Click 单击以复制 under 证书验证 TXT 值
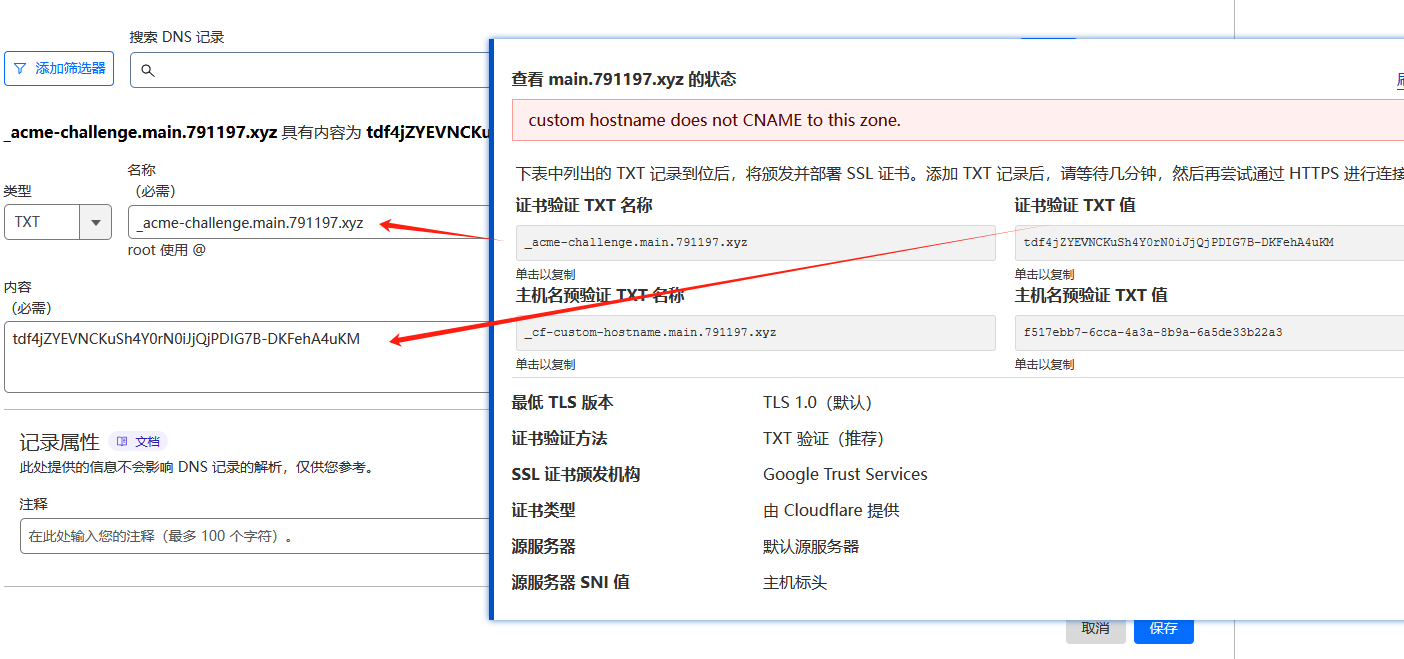Image resolution: width=1404 pixels, height=659 pixels. [x=1044, y=274]
